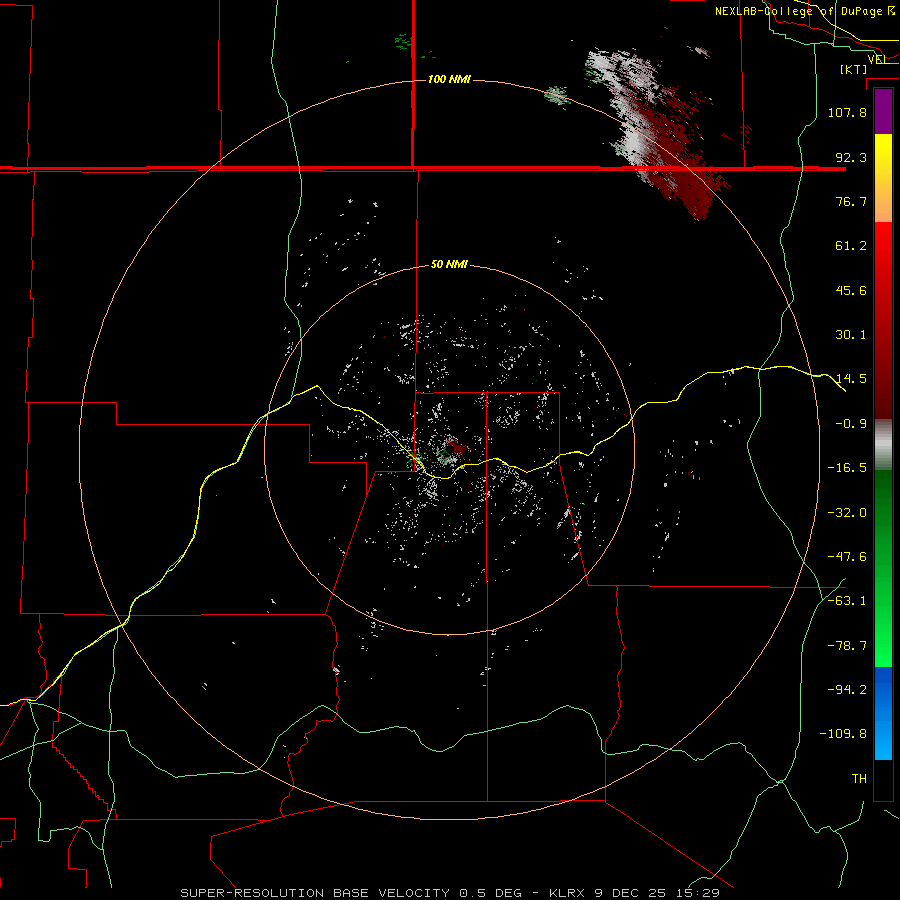Pick the yellow-orange segment of the color bar
This screenshot has width=900, height=900.
[883, 178]
